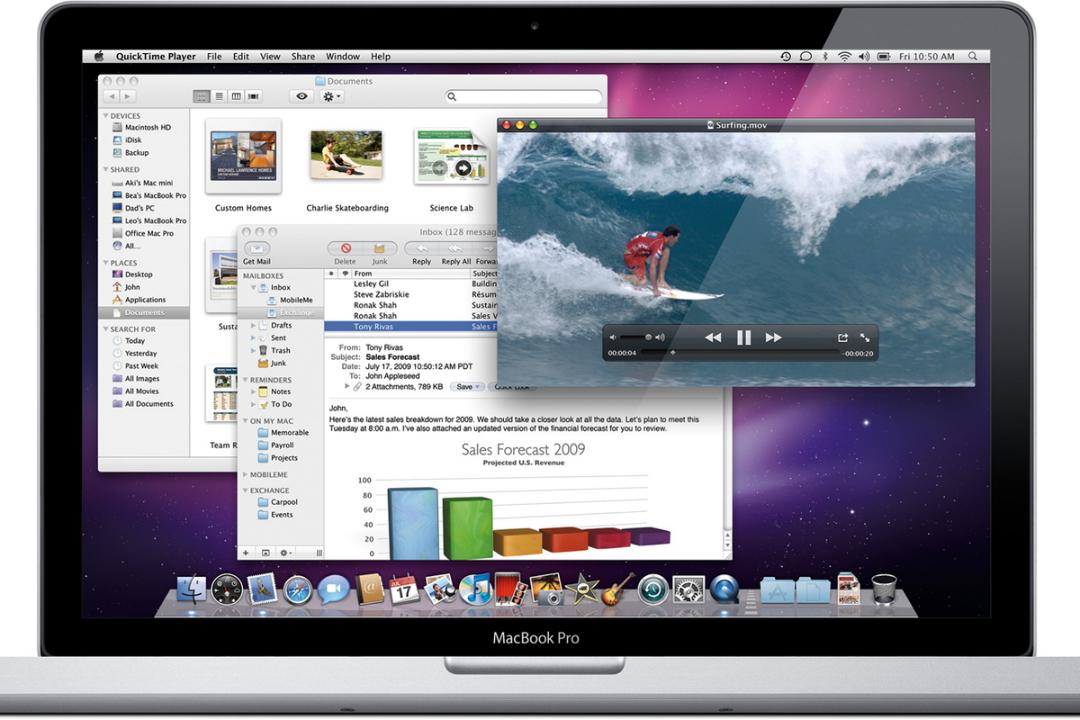
Task: Open iCal calendar icon in Dock
Action: (404, 590)
